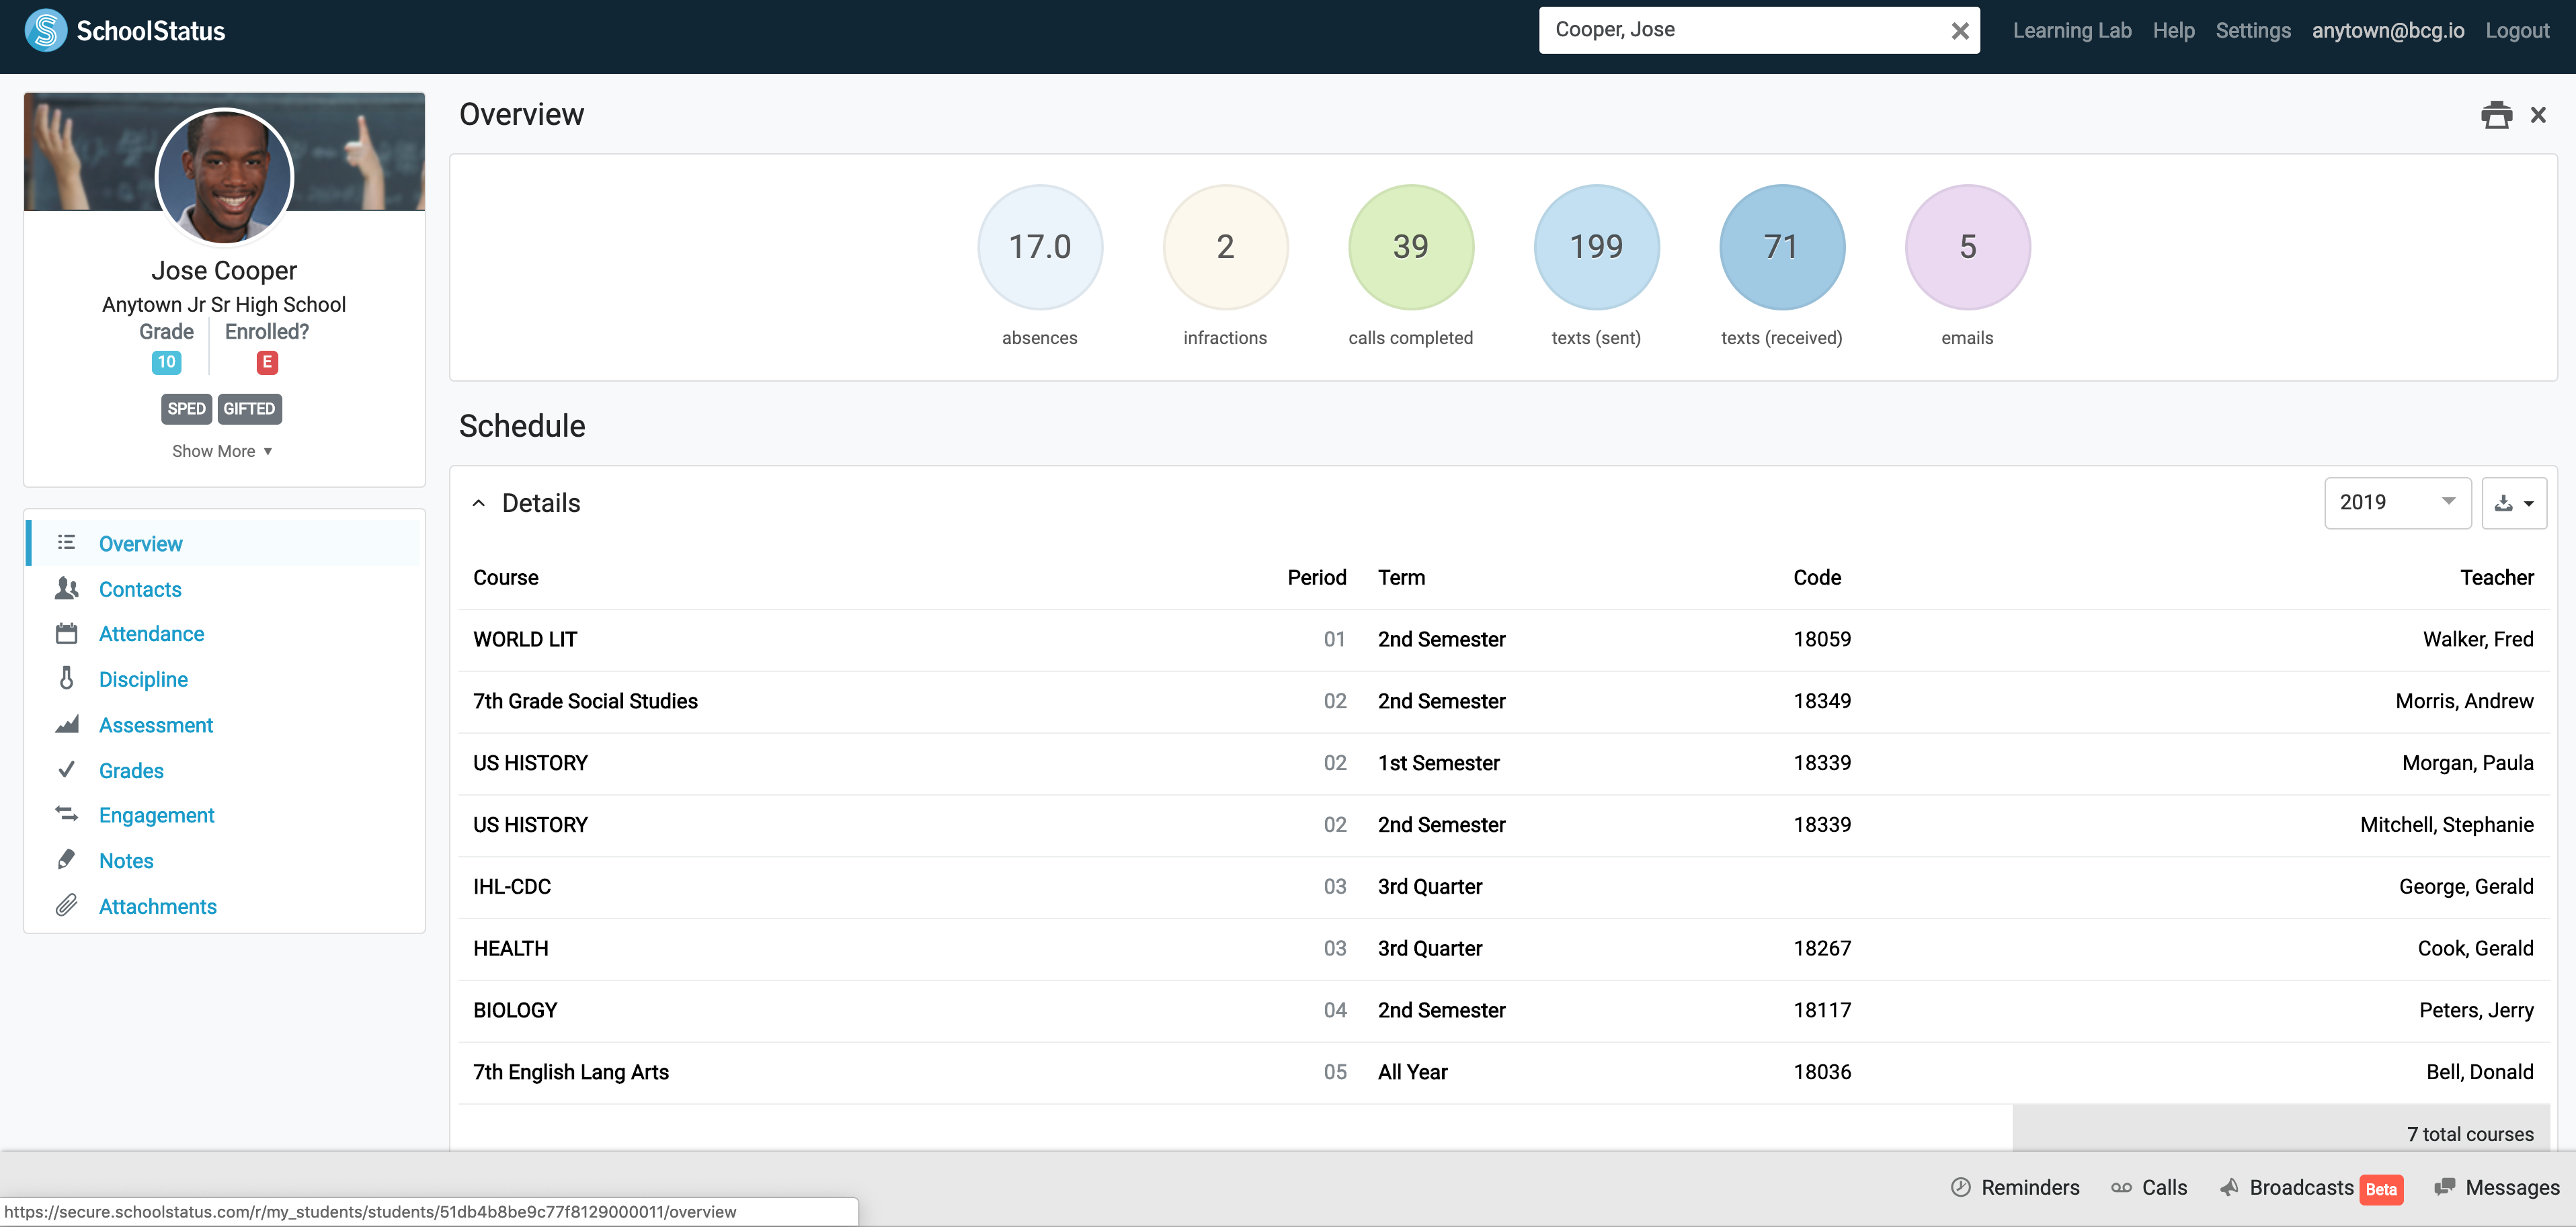Click teacher Mitchell, Stephanie
2576x1227 pixels.
2446,824
